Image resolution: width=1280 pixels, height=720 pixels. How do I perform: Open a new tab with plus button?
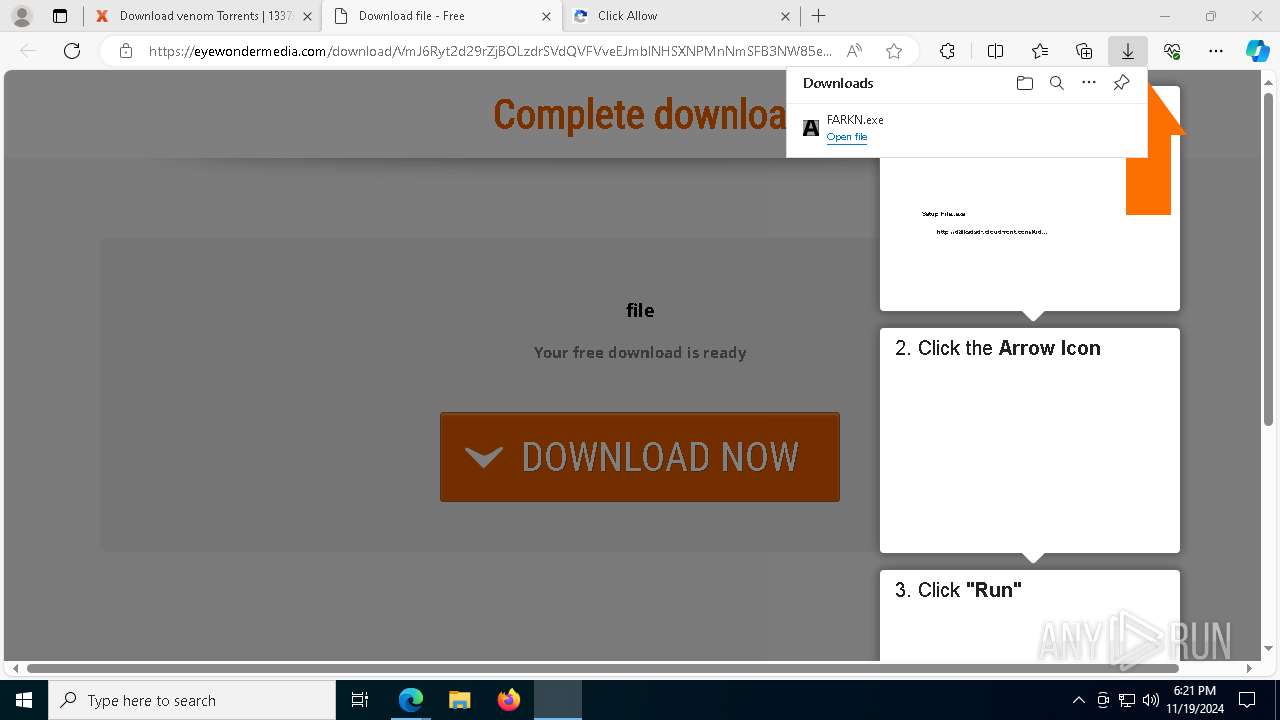[818, 16]
